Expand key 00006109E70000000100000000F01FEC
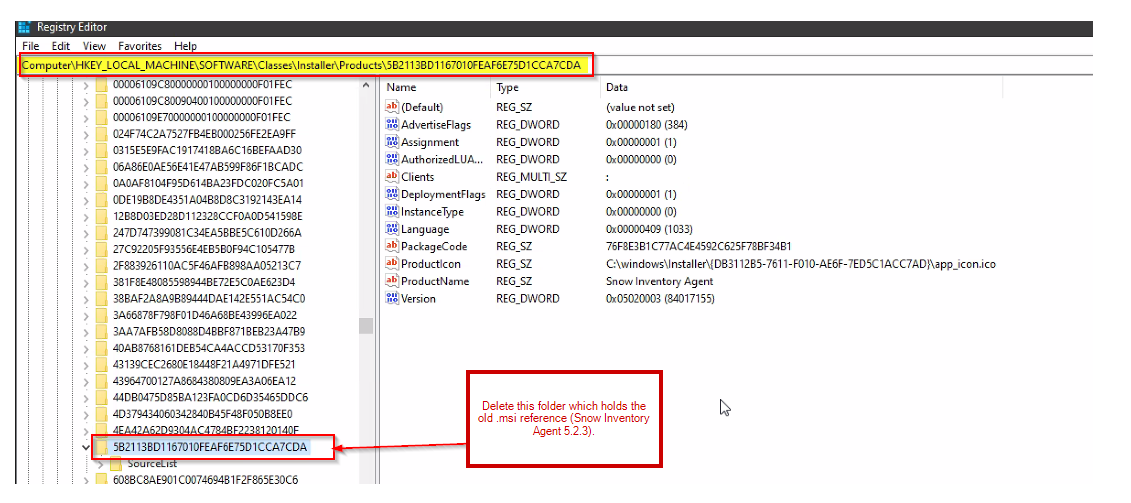The height and width of the screenshot is (503, 1131). [86, 118]
